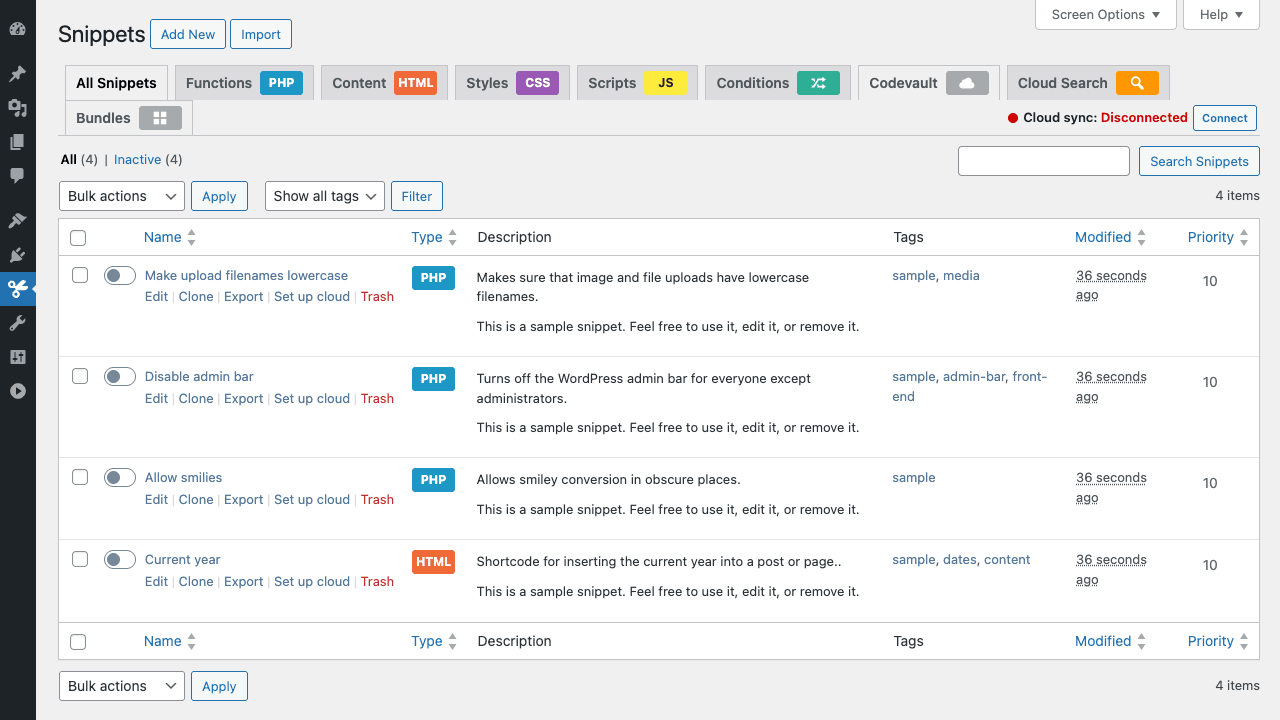
Task: Click the Import button
Action: click(261, 34)
